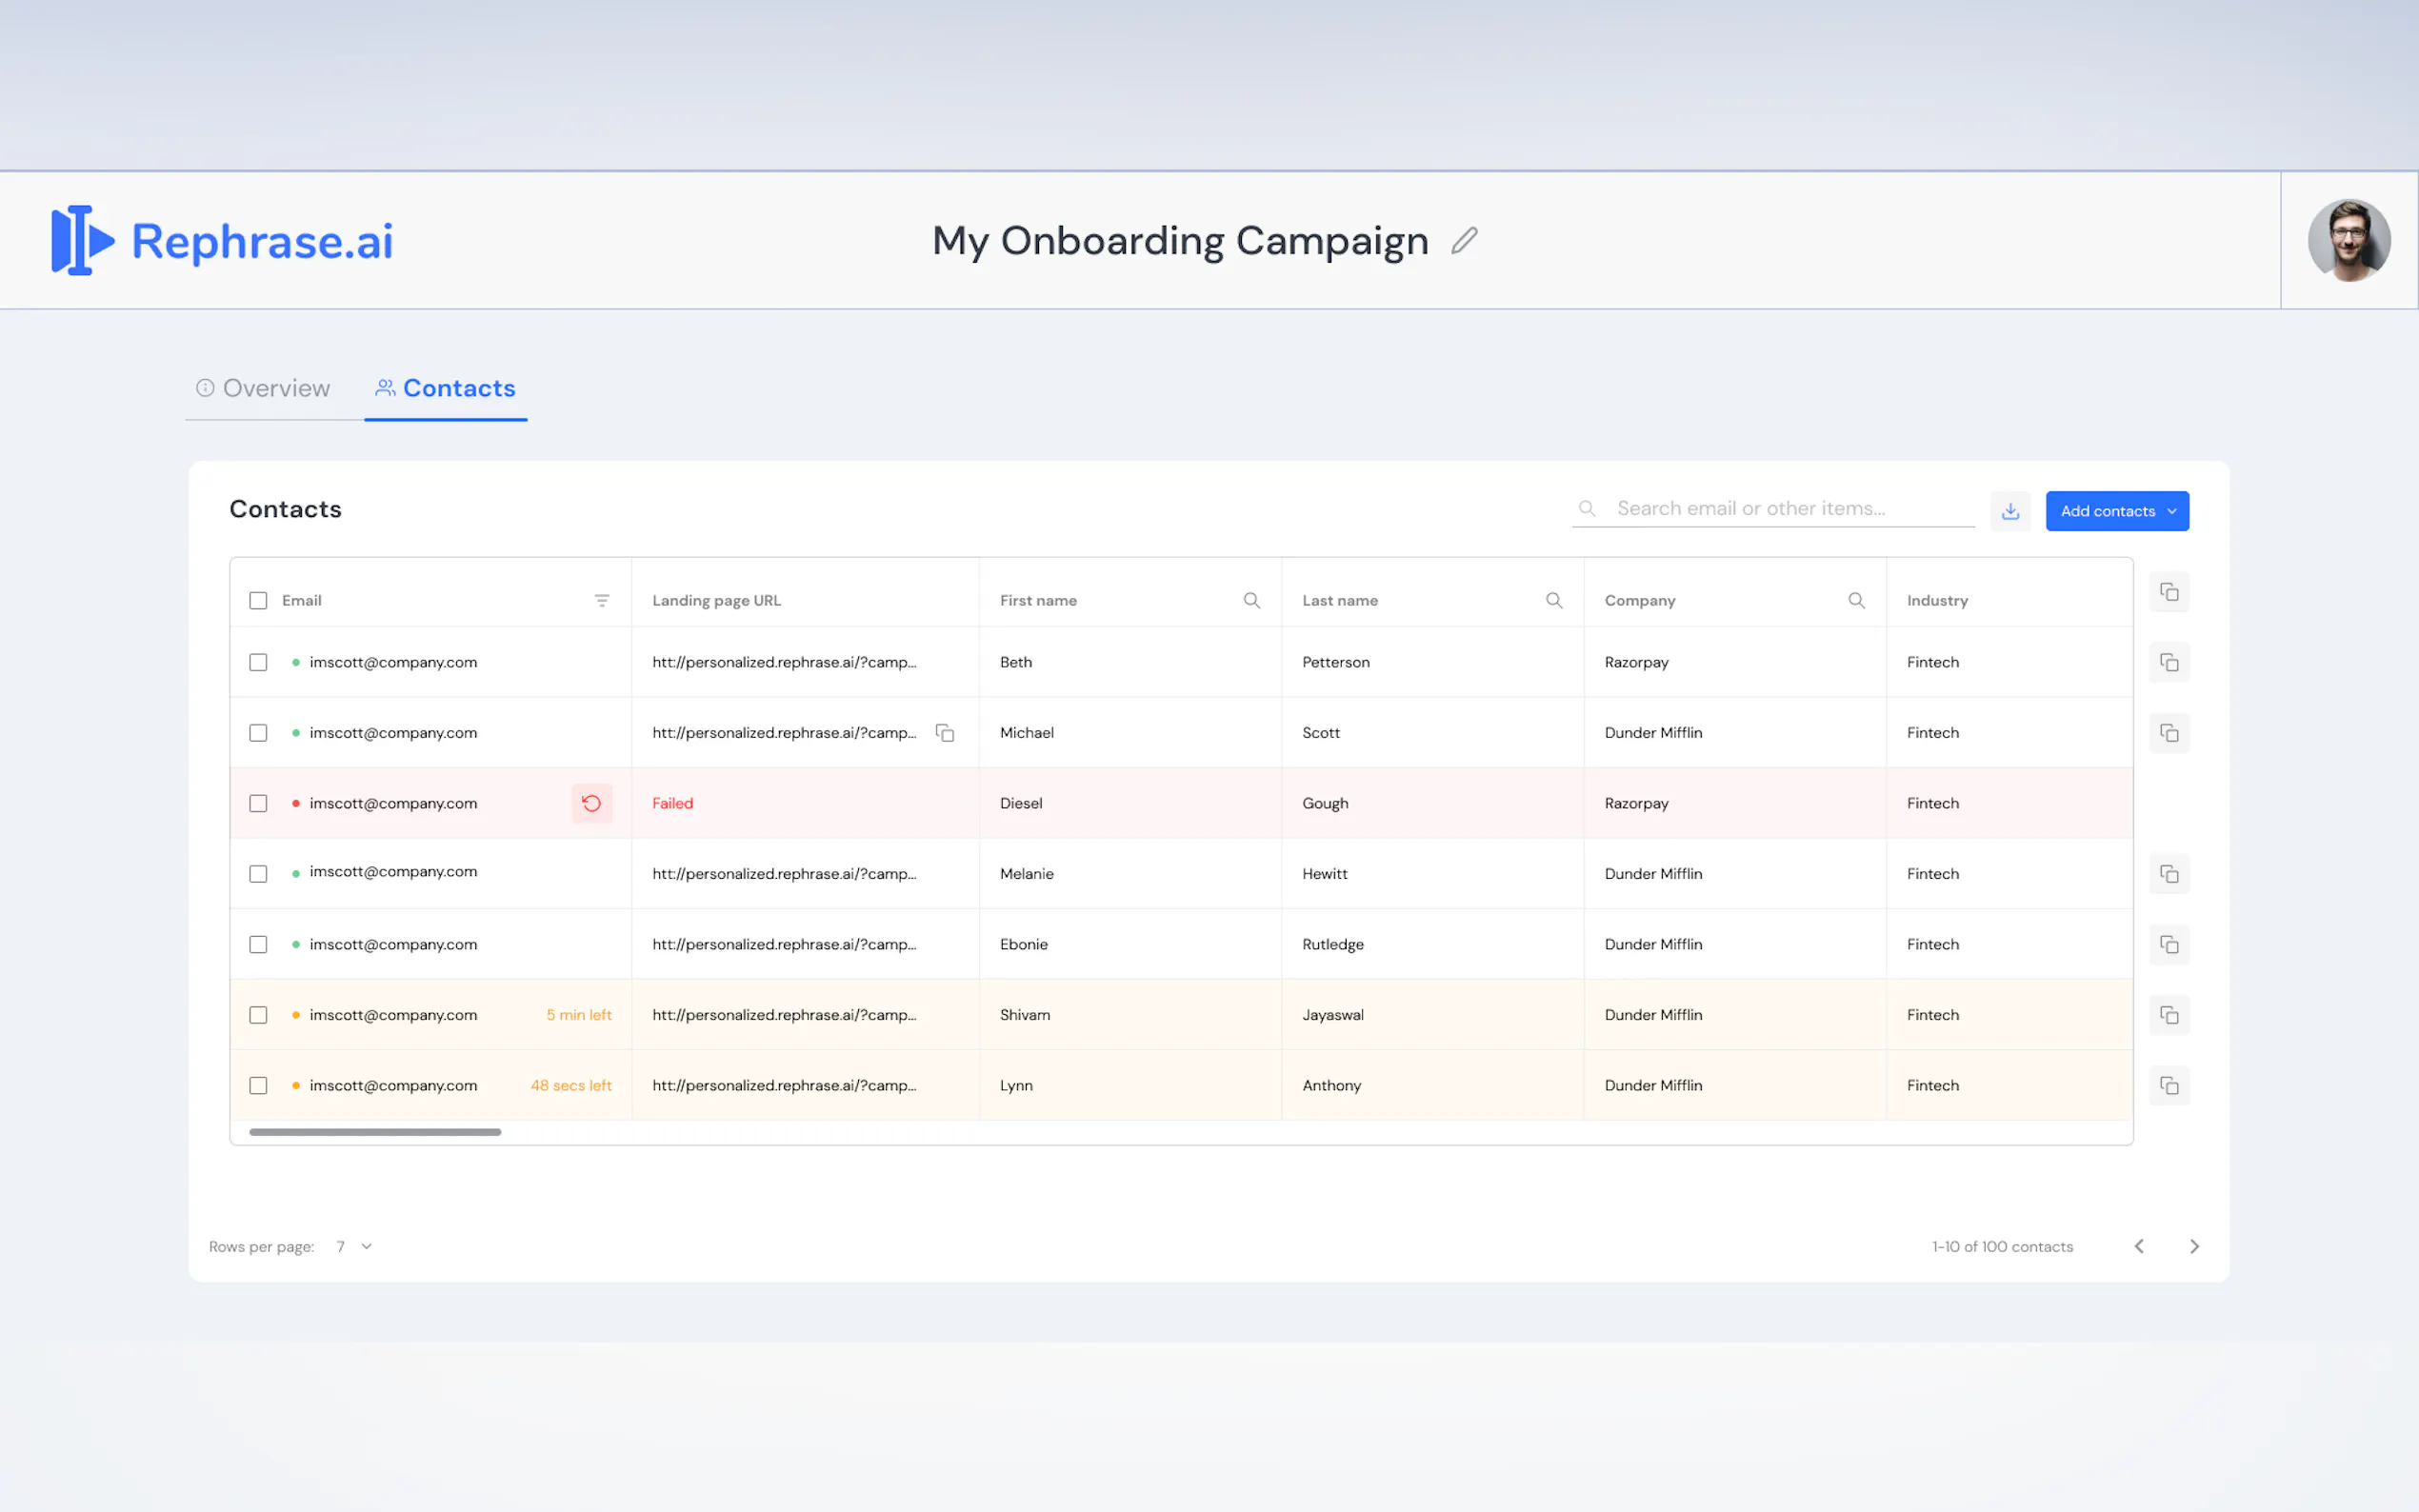Click the Rephrase.ai logo link
2419x1512 pixels.
pyautogui.click(x=222, y=241)
